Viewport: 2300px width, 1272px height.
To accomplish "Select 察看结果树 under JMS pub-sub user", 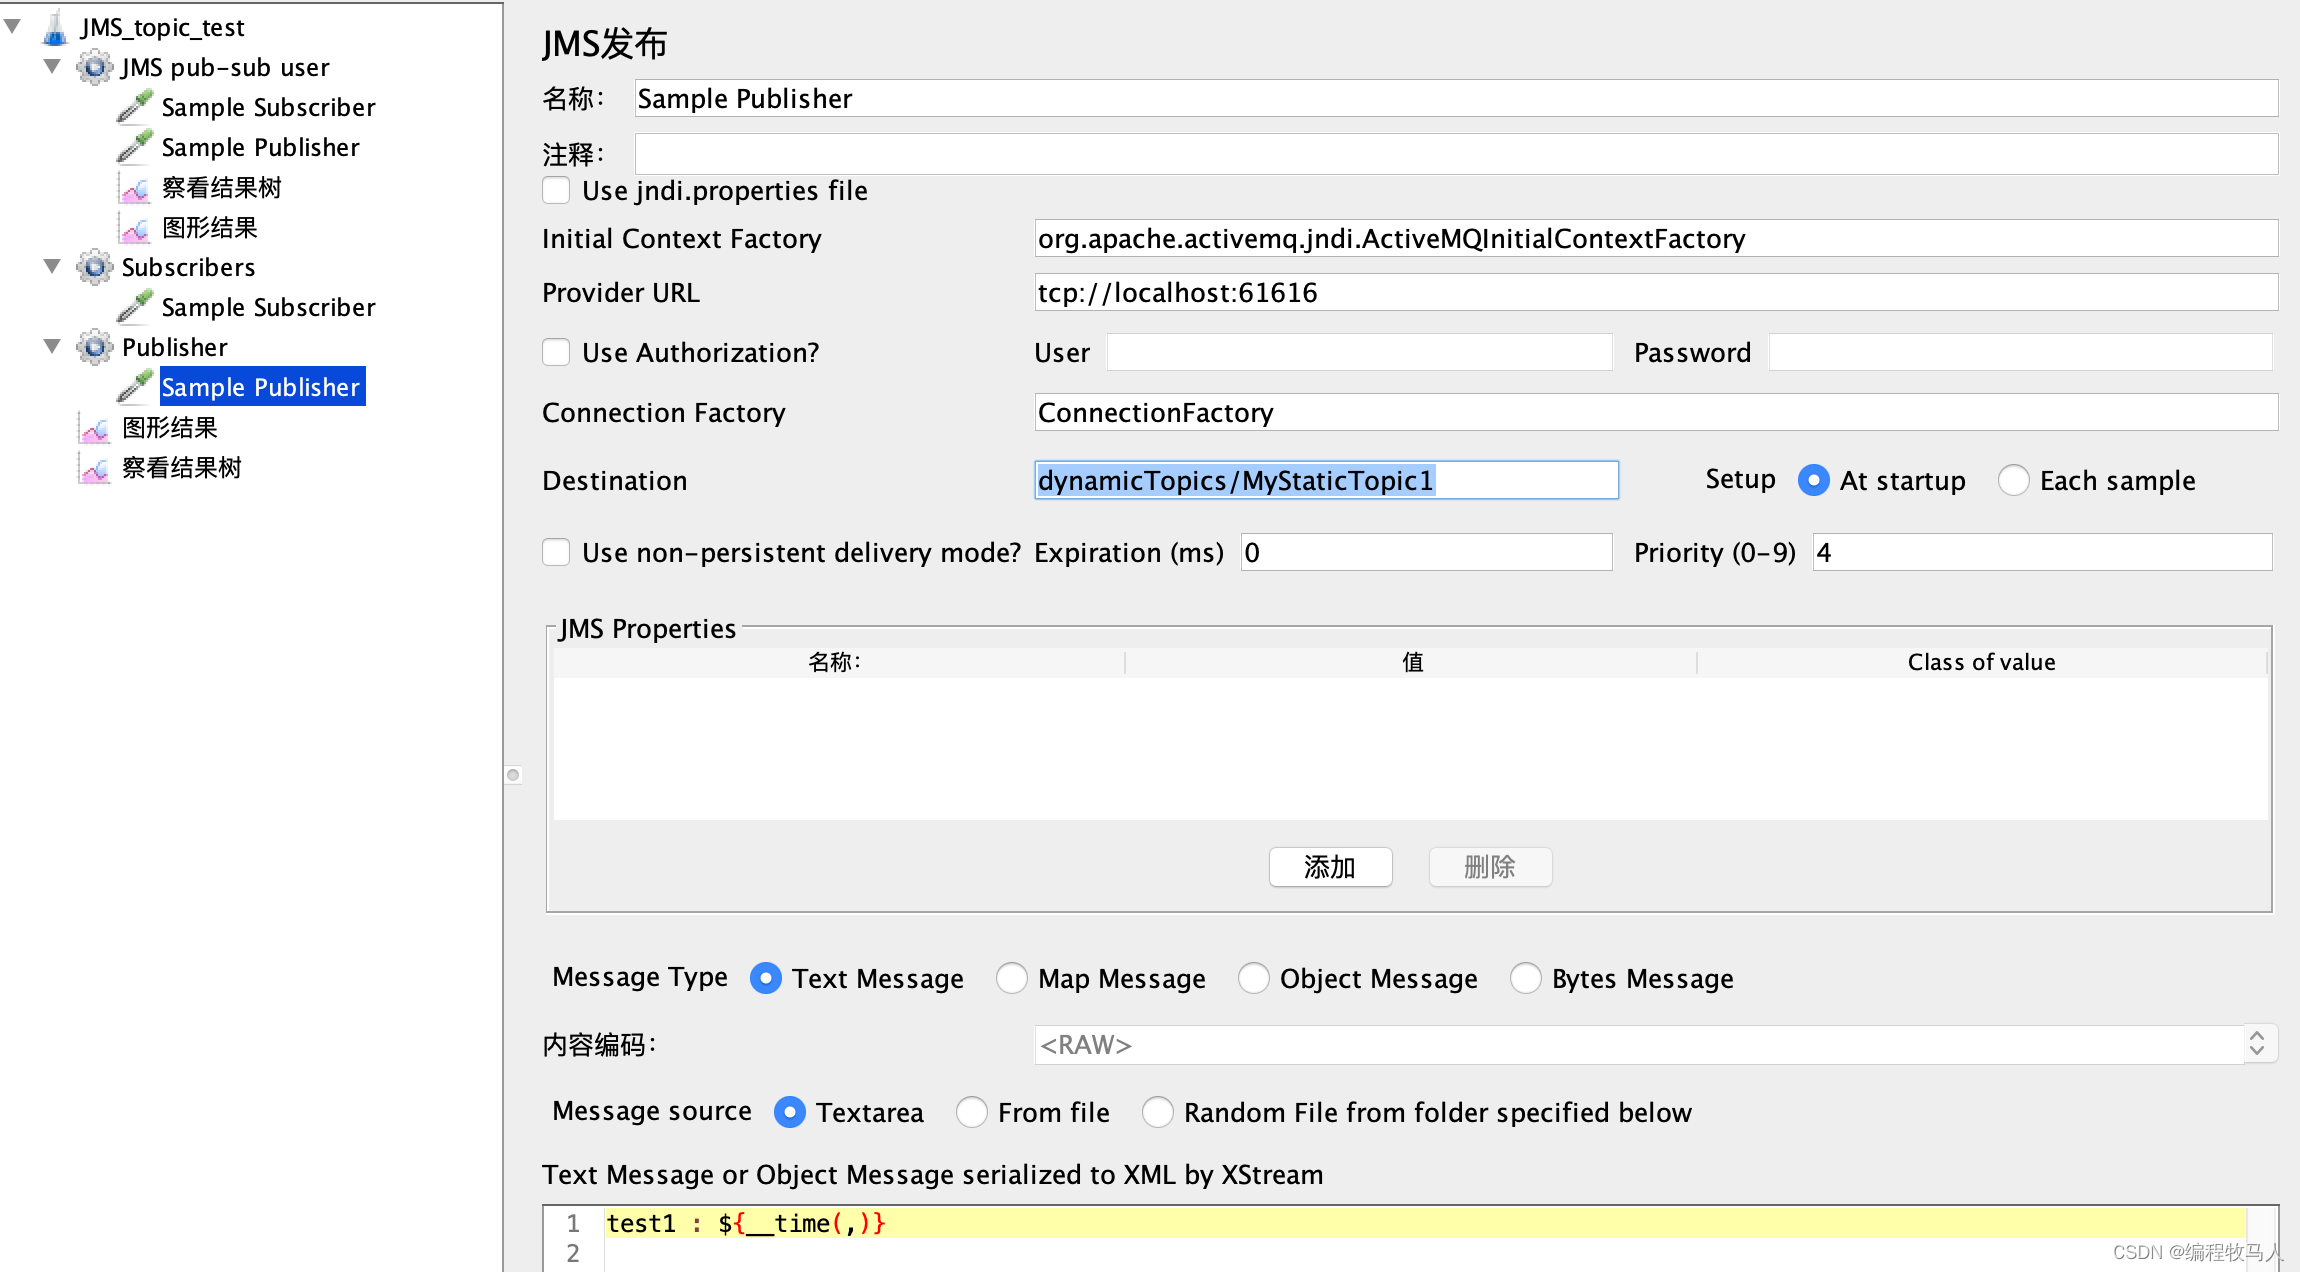I will tap(221, 188).
